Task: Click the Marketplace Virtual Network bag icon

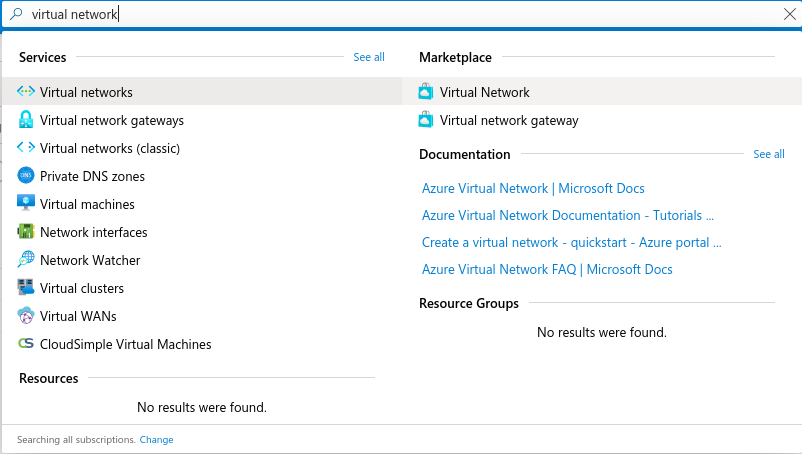Action: [x=426, y=92]
